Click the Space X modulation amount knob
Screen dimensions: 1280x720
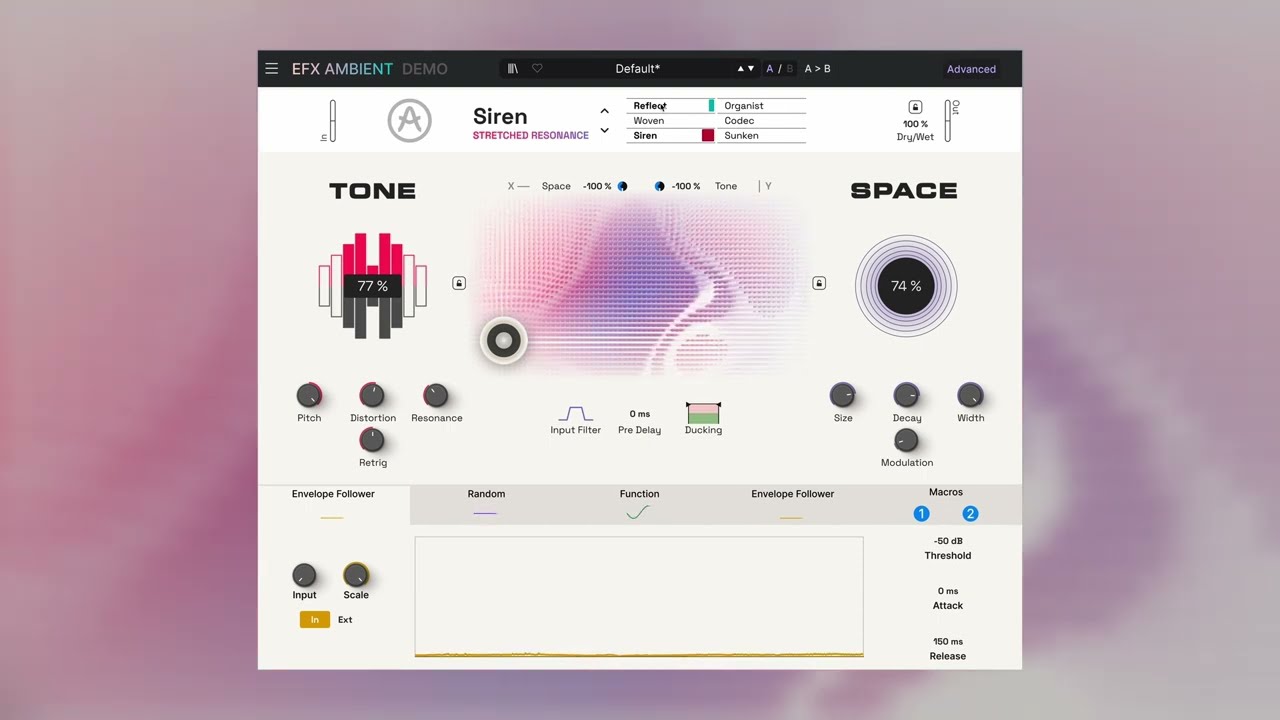[x=622, y=186]
